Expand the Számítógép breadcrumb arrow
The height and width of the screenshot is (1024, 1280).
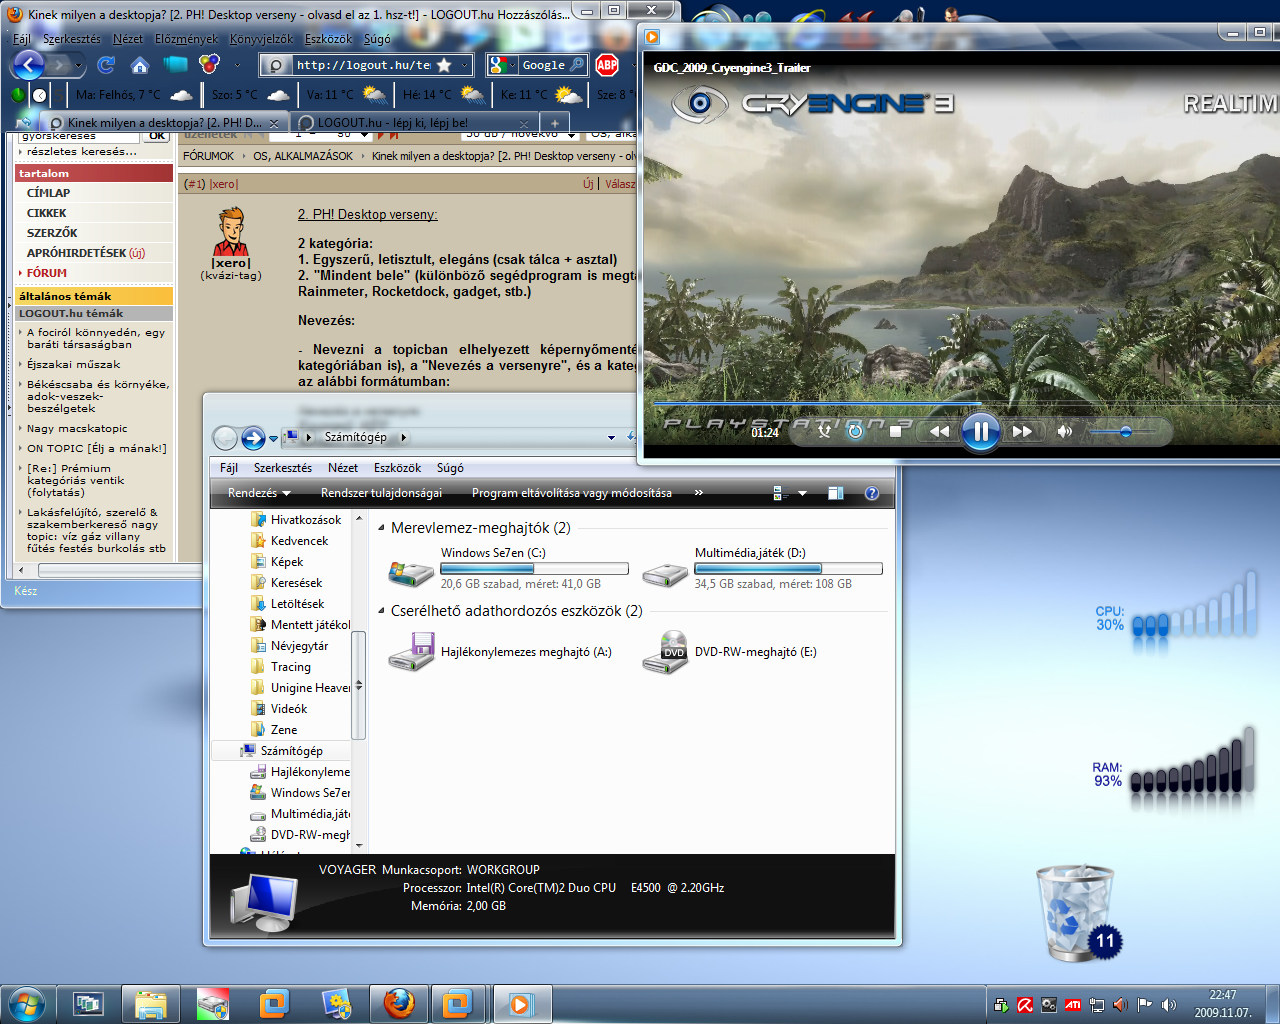[x=404, y=437]
